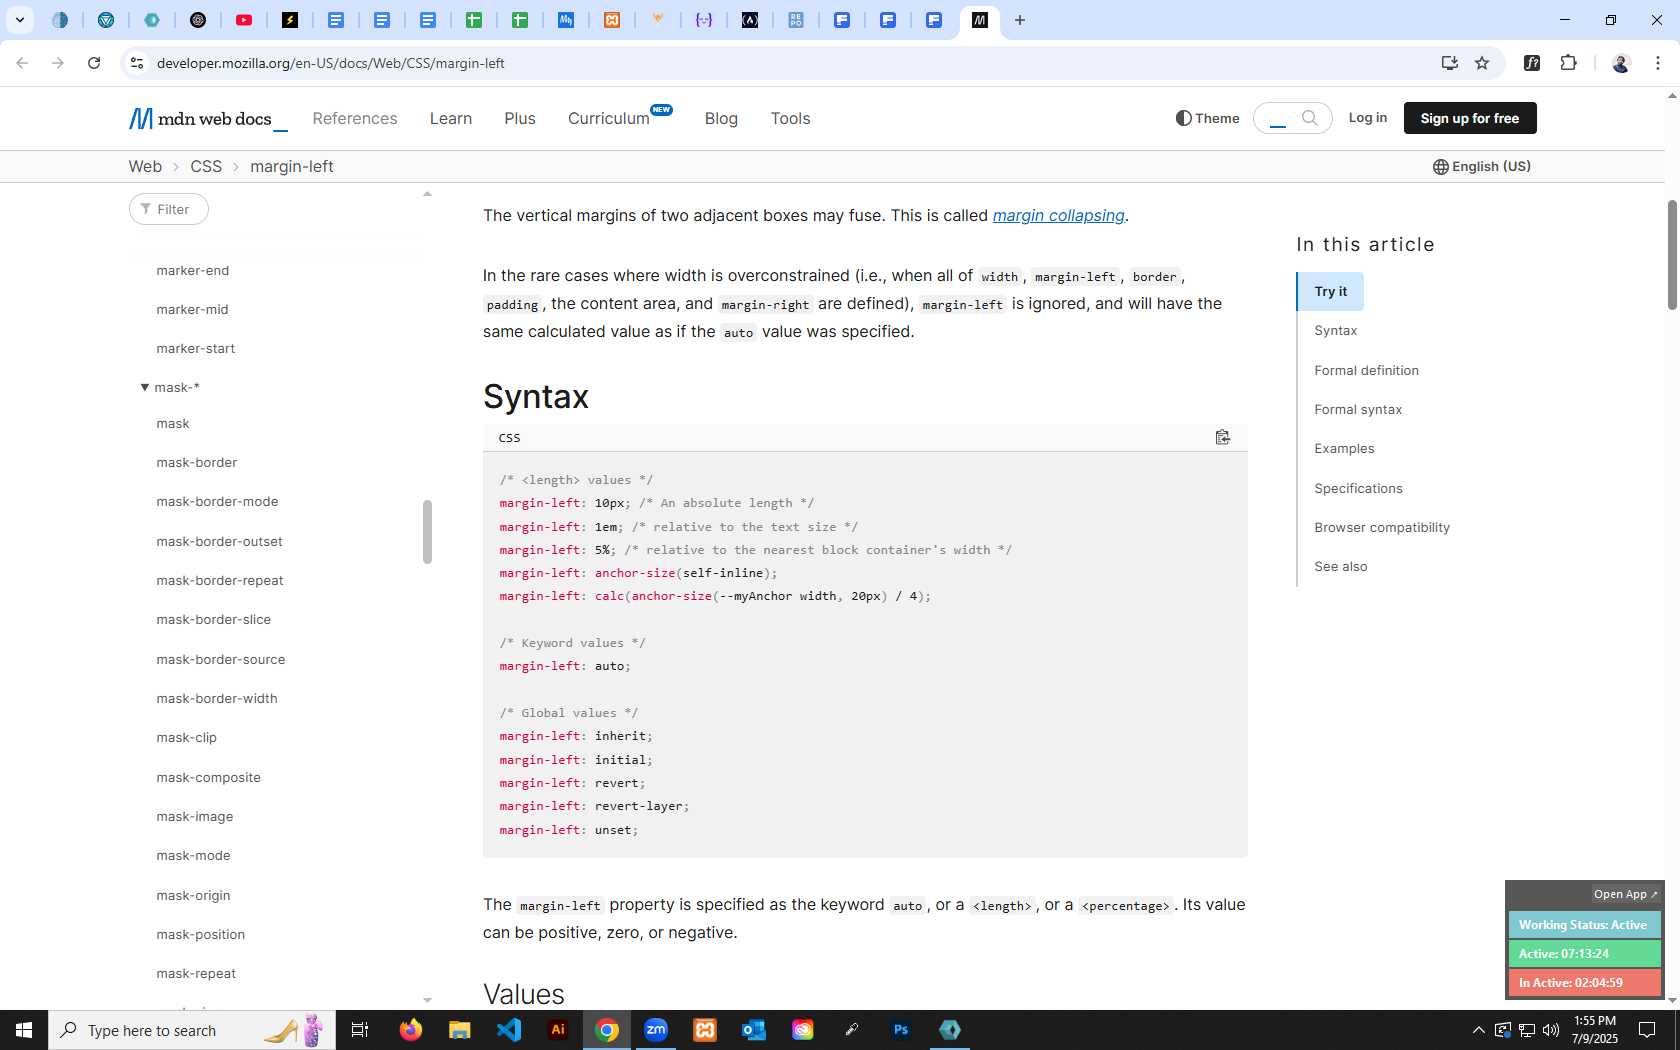Screen dimensions: 1680x1050
Task: Open the fx extension icon in toolbar
Action: click(x=1531, y=63)
